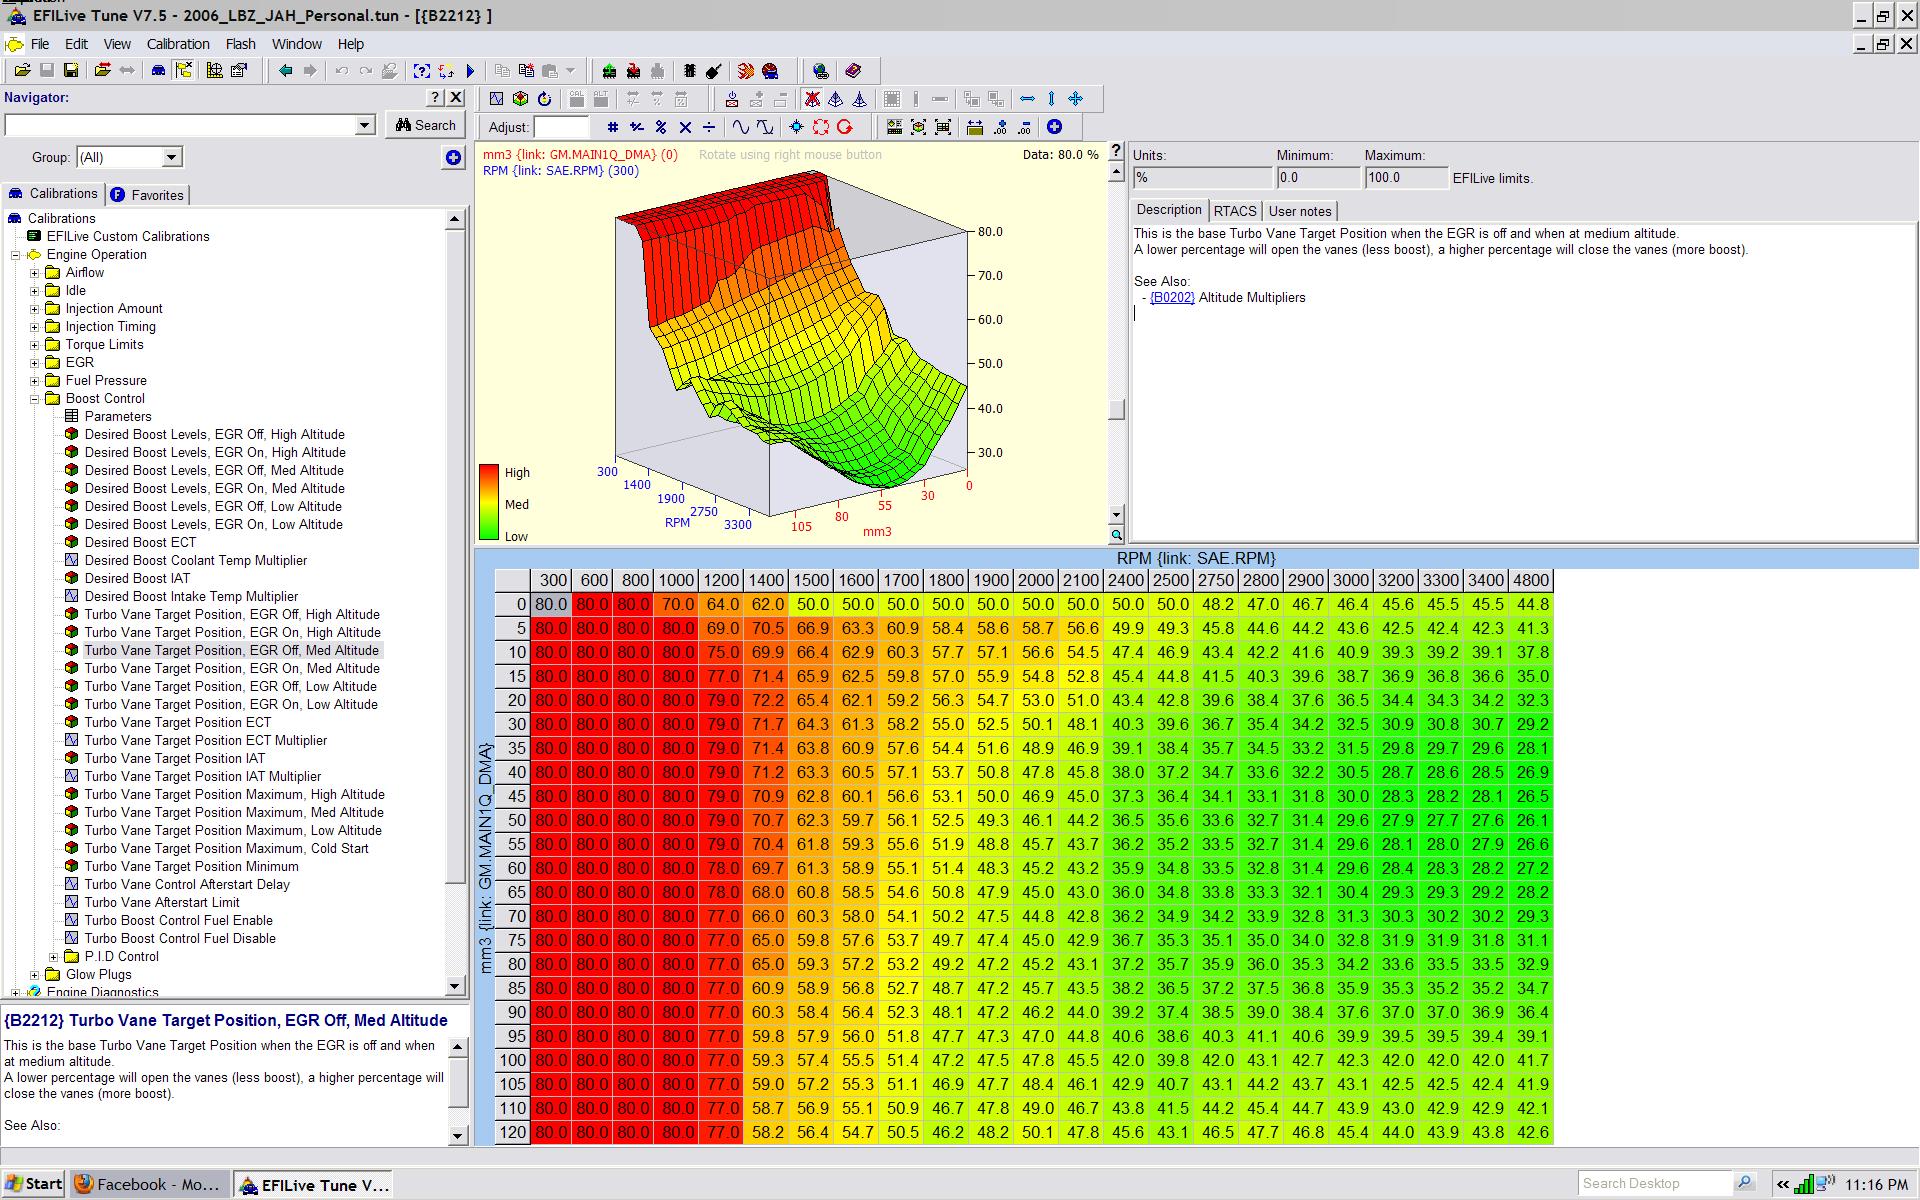Open the Group (All) dropdown
1920x1200 pixels.
[x=172, y=157]
